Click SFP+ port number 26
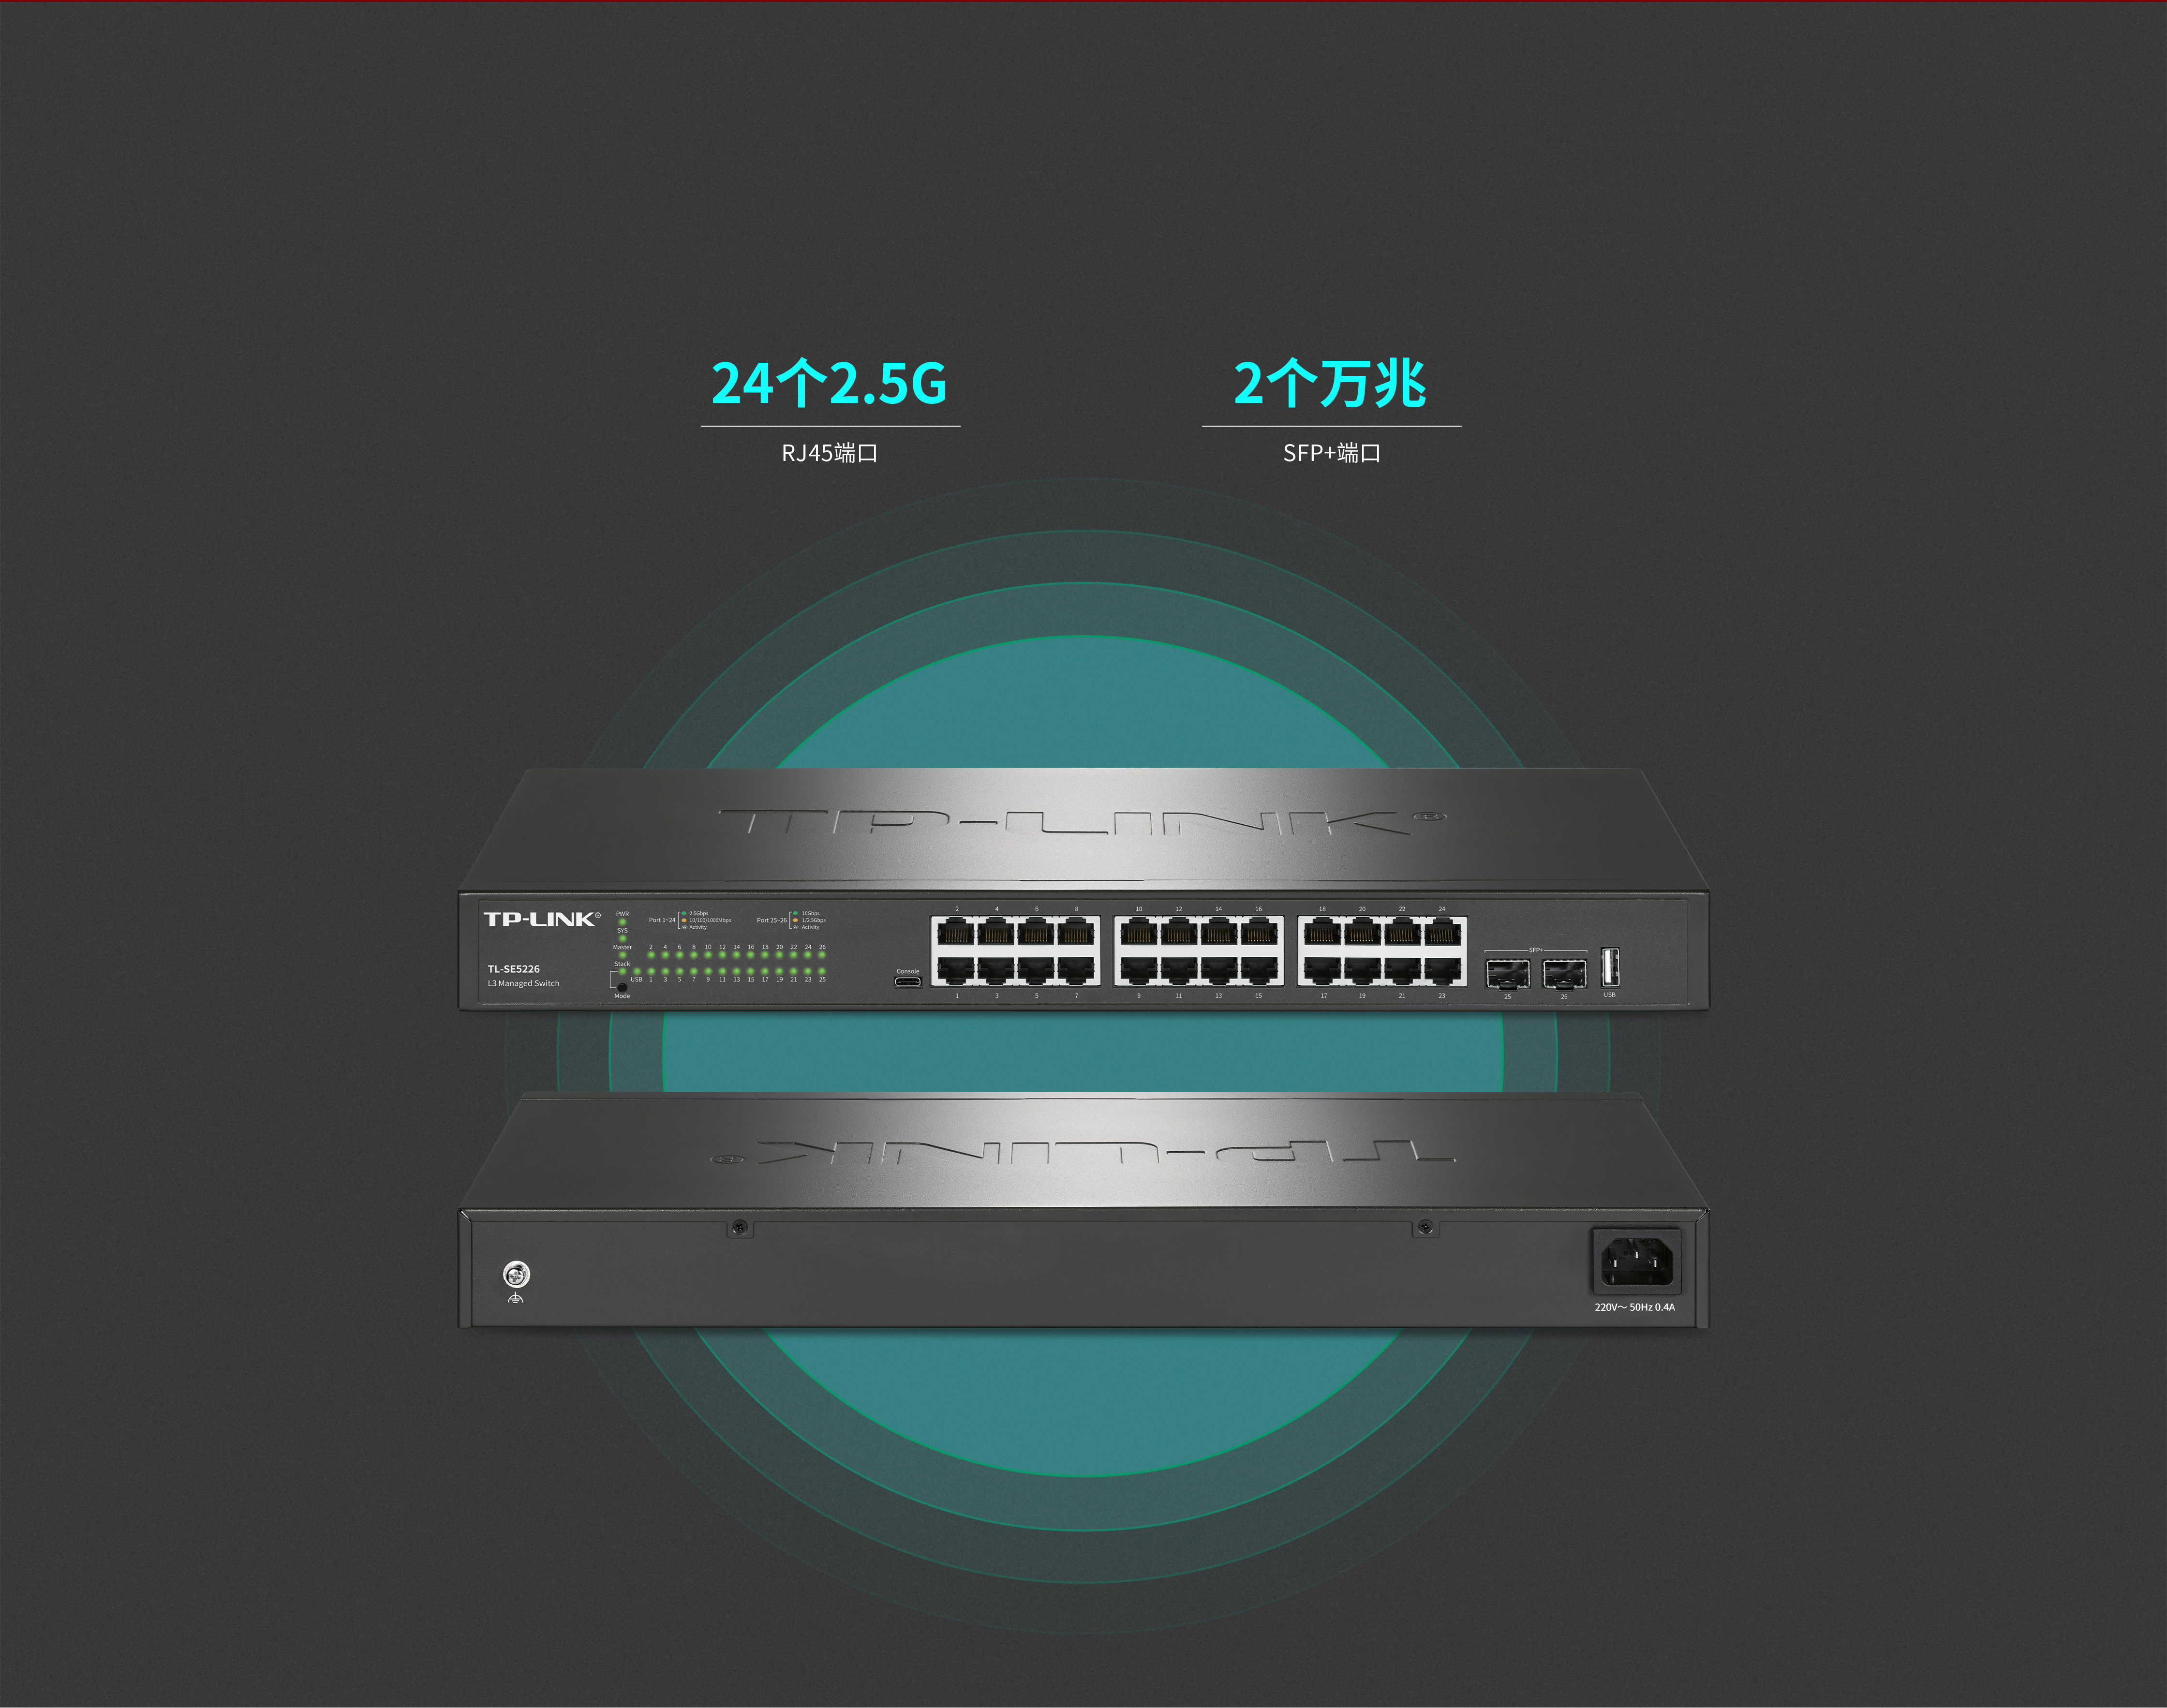The height and width of the screenshot is (1708, 2167). [1564, 973]
